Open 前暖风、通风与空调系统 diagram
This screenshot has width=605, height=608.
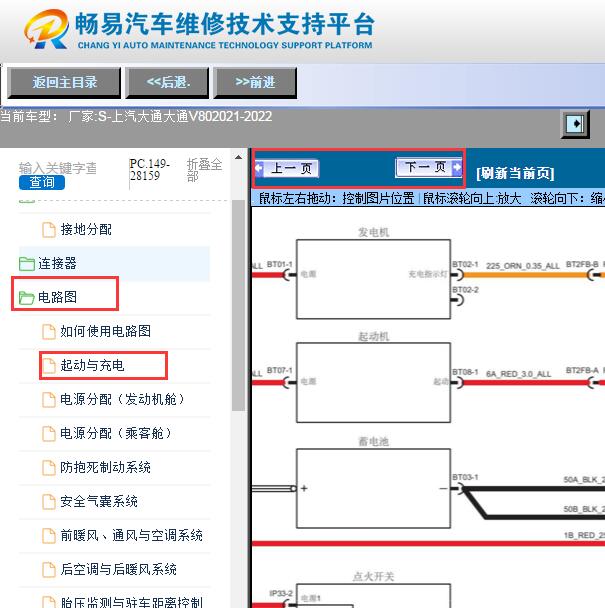131,535
